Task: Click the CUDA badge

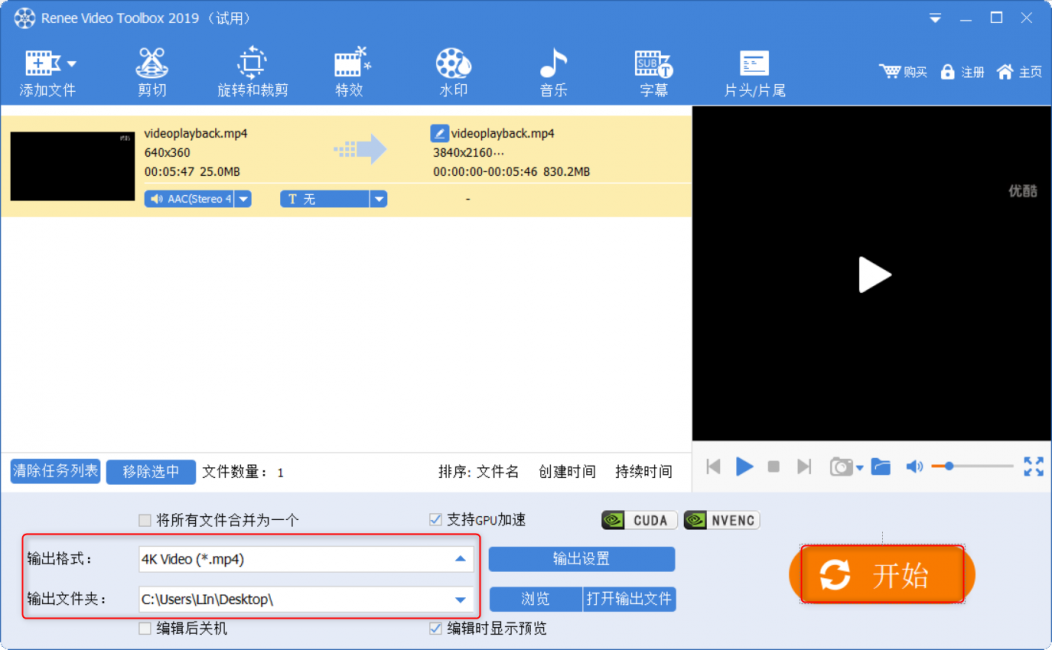Action: click(x=639, y=521)
